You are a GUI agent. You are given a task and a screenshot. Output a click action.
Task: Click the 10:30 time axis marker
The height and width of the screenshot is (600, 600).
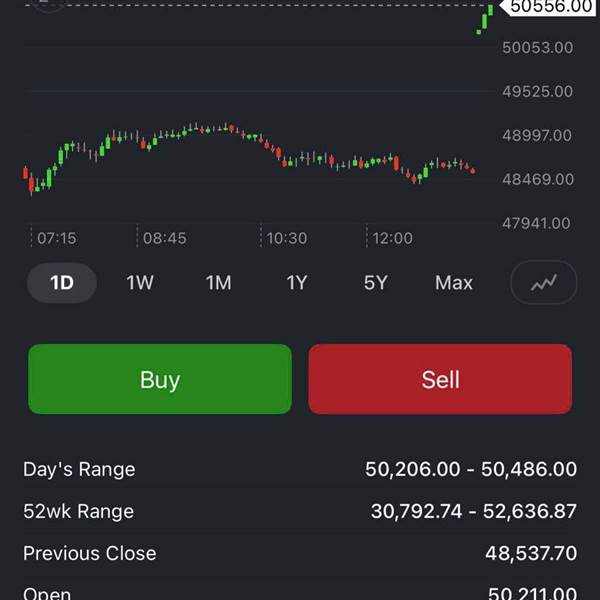pyautogui.click(x=286, y=238)
